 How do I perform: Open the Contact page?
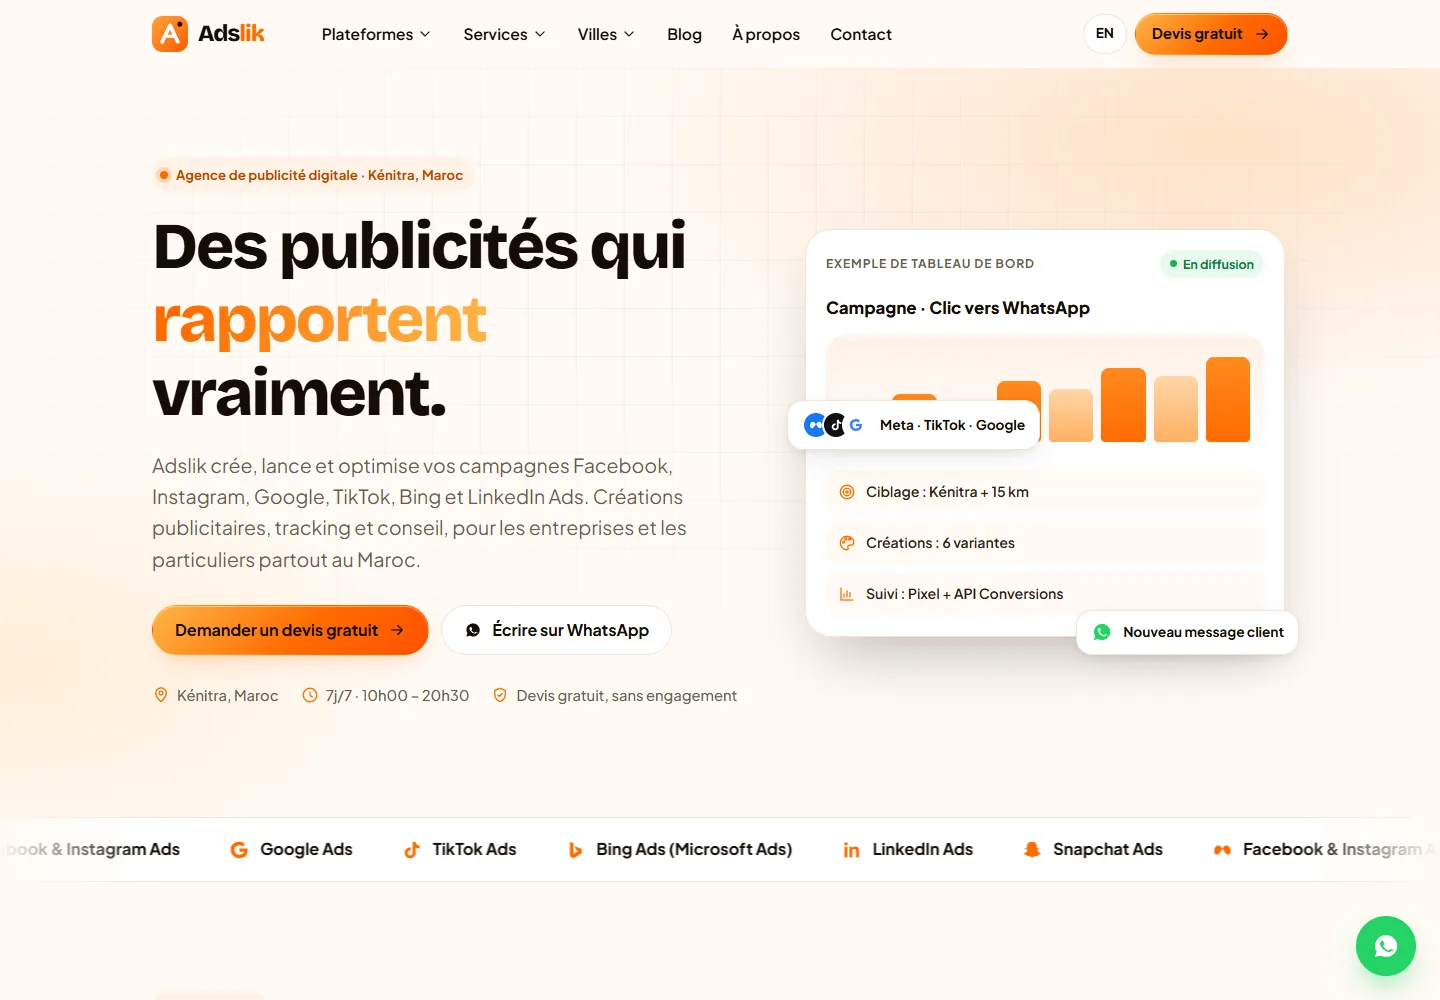click(861, 34)
